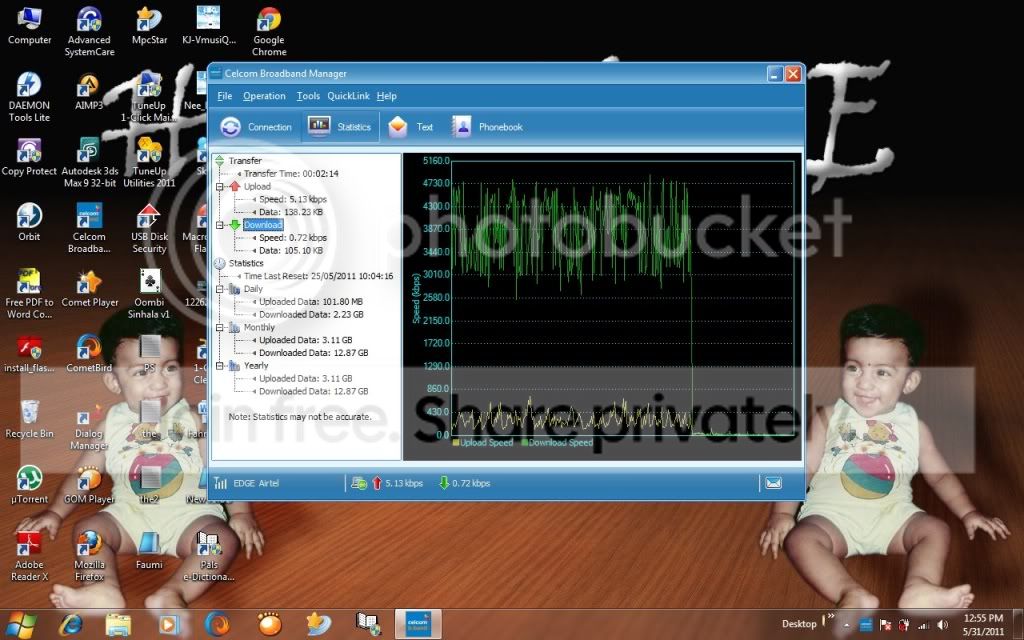This screenshot has height=640, width=1024.
Task: Open the Text messages envelope icon
Action: point(398,127)
